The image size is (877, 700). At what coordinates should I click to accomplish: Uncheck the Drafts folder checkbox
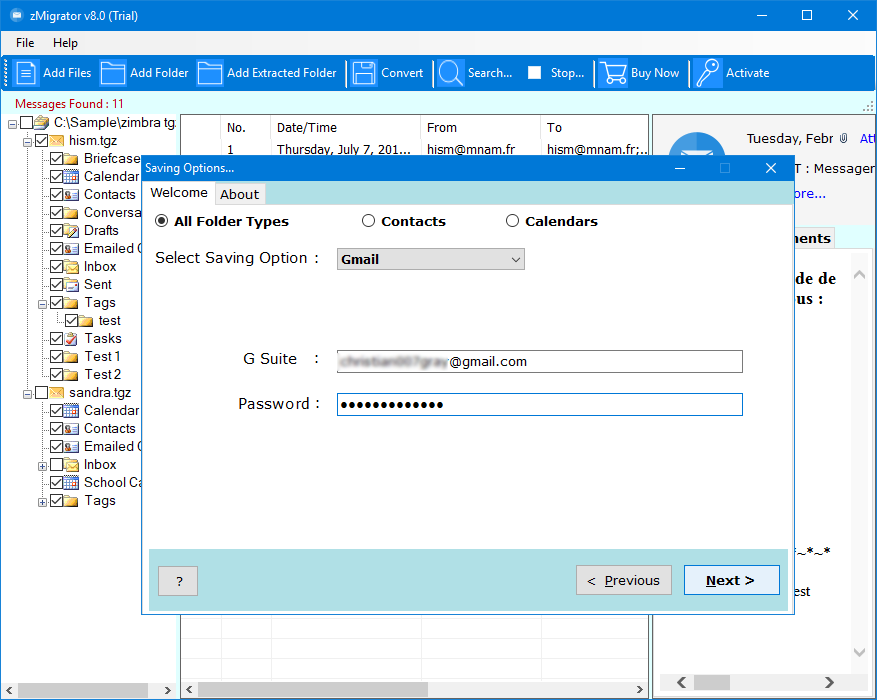(57, 231)
